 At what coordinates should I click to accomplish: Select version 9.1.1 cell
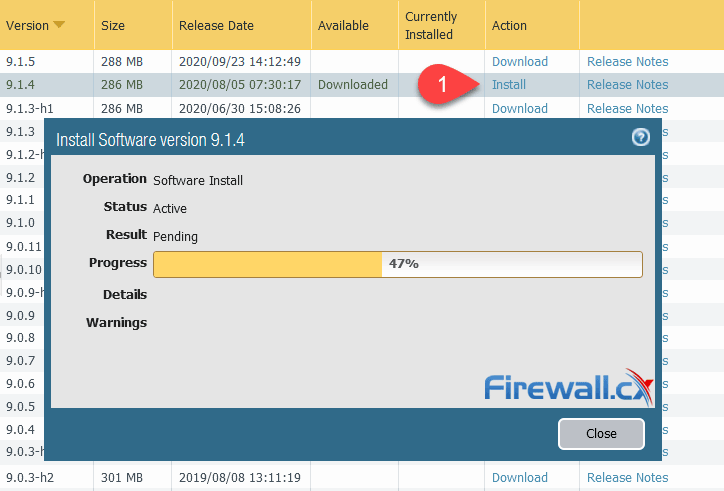(20, 200)
